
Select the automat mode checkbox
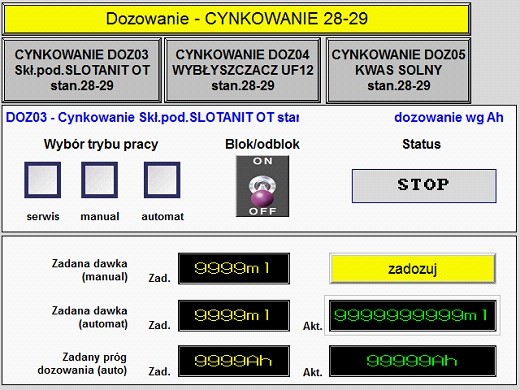(162, 180)
